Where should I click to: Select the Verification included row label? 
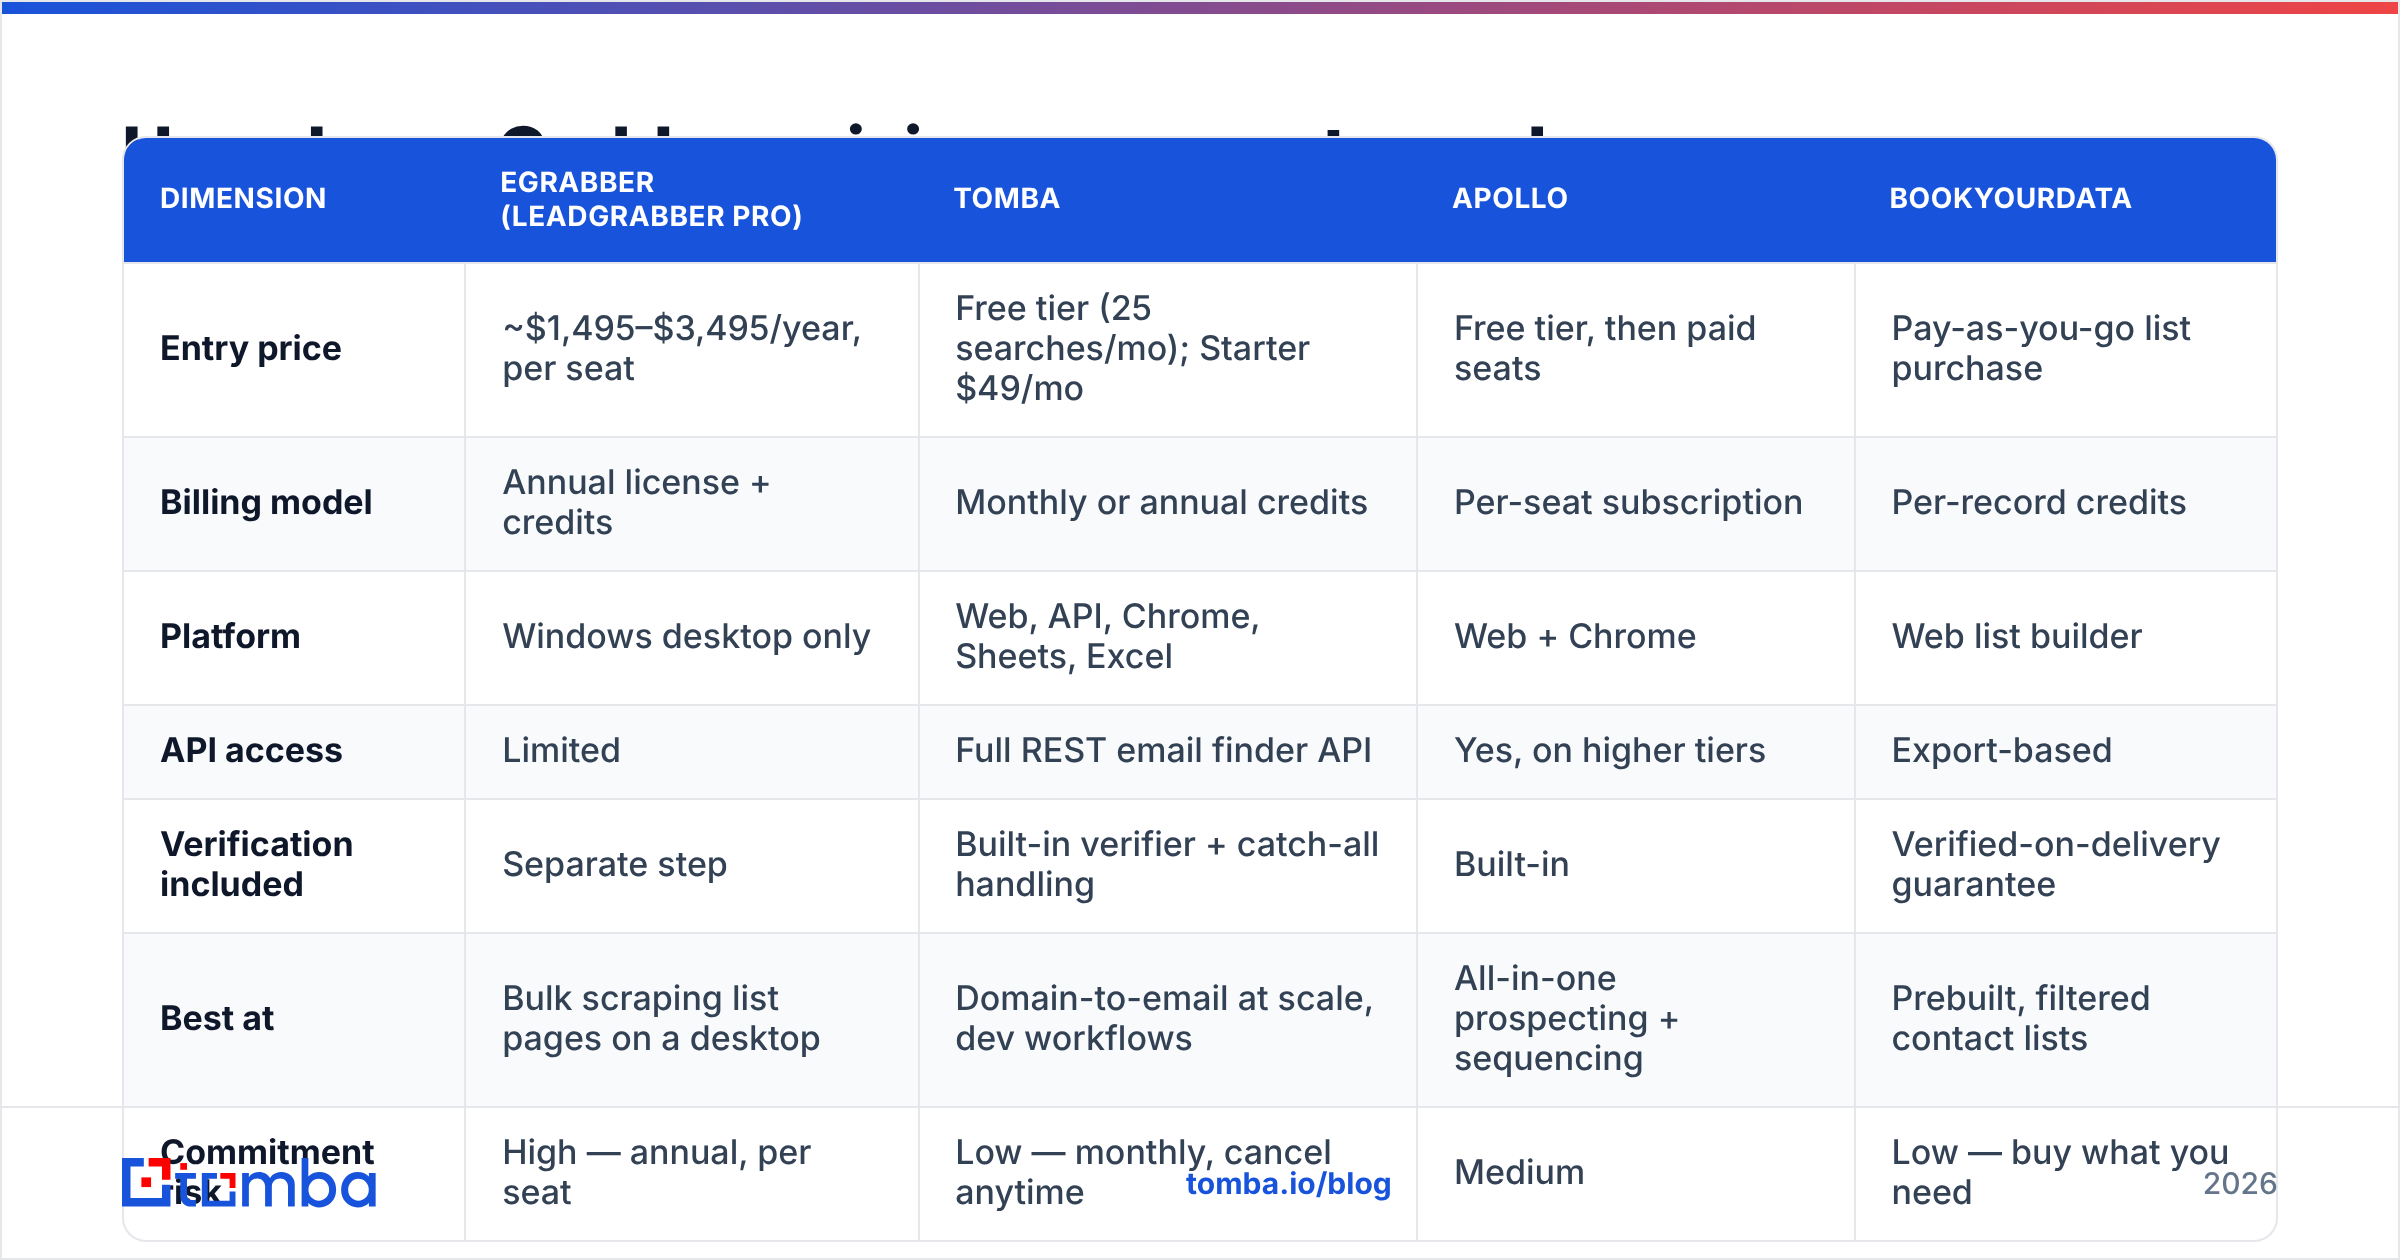point(257,864)
